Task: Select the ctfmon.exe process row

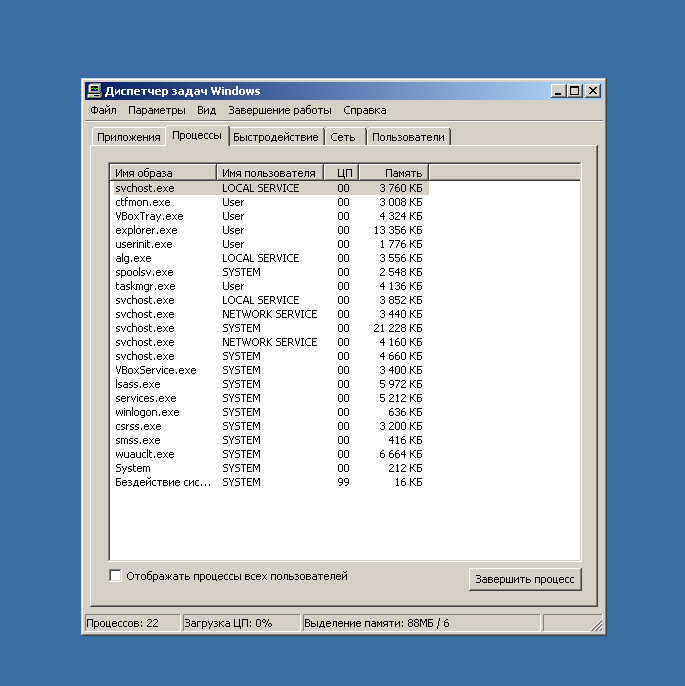Action: tap(269, 202)
